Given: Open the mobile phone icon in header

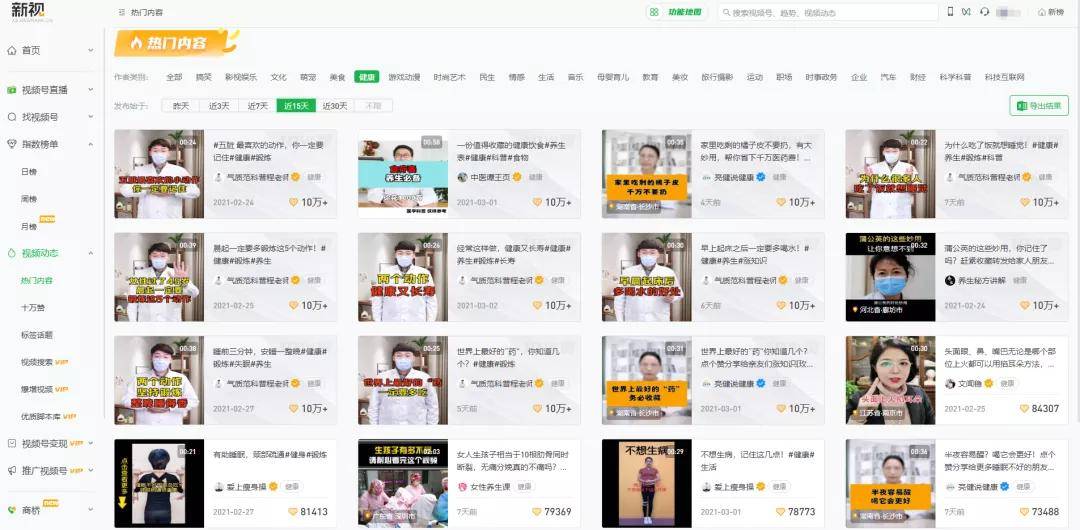Looking at the screenshot, I should (x=950, y=12).
